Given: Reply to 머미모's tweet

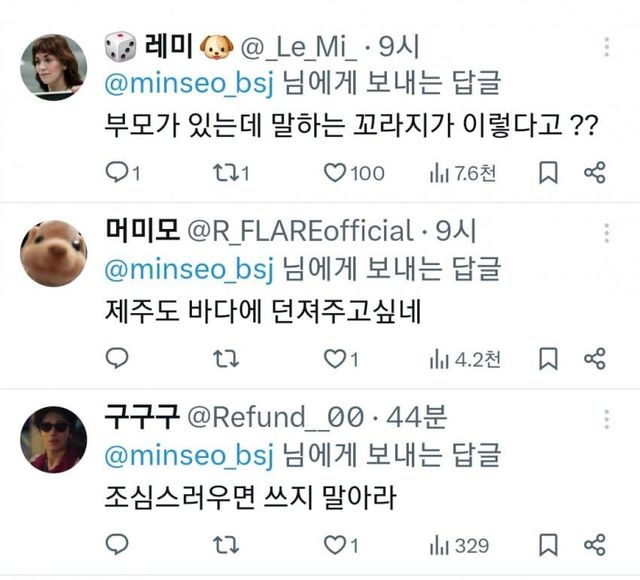Looking at the screenshot, I should pos(118,359).
